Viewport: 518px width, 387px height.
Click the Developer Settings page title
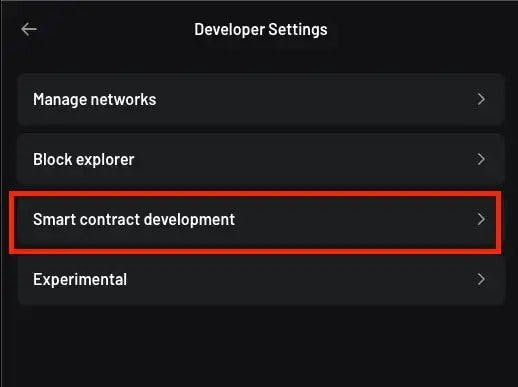click(x=261, y=30)
